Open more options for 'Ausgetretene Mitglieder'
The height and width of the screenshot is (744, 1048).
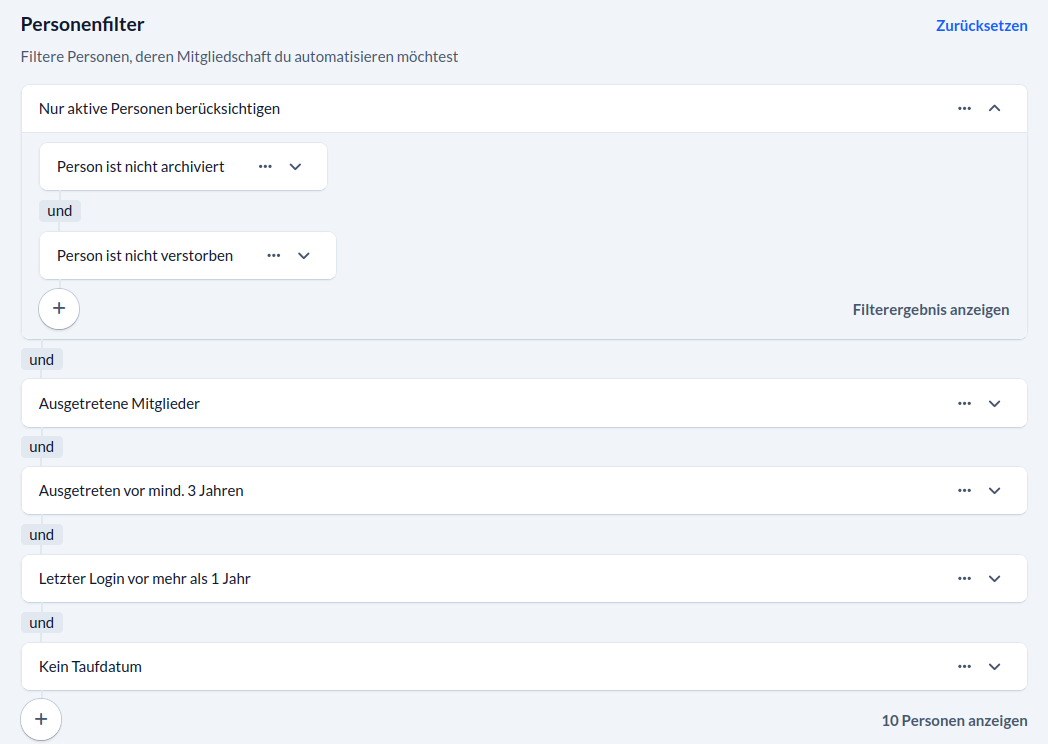(x=964, y=403)
